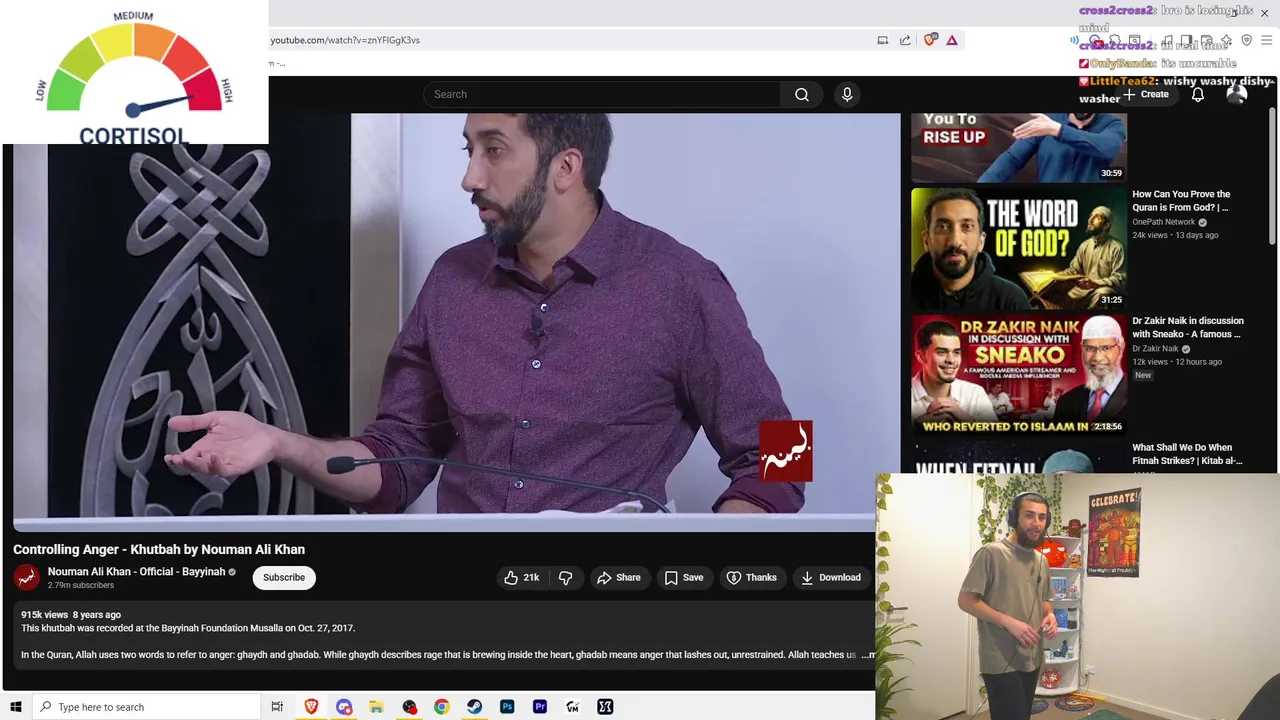Click the browser address bar URL
The width and height of the screenshot is (1280, 720).
(345, 40)
